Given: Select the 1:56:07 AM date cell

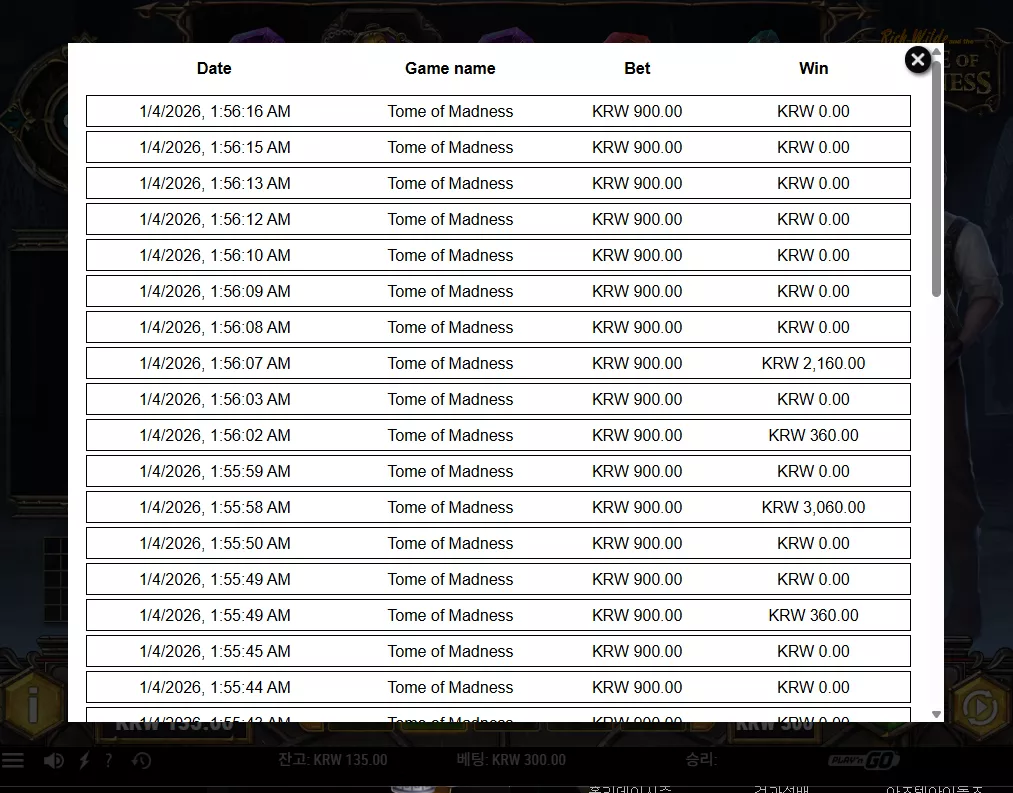Looking at the screenshot, I should pyautogui.click(x=214, y=363).
